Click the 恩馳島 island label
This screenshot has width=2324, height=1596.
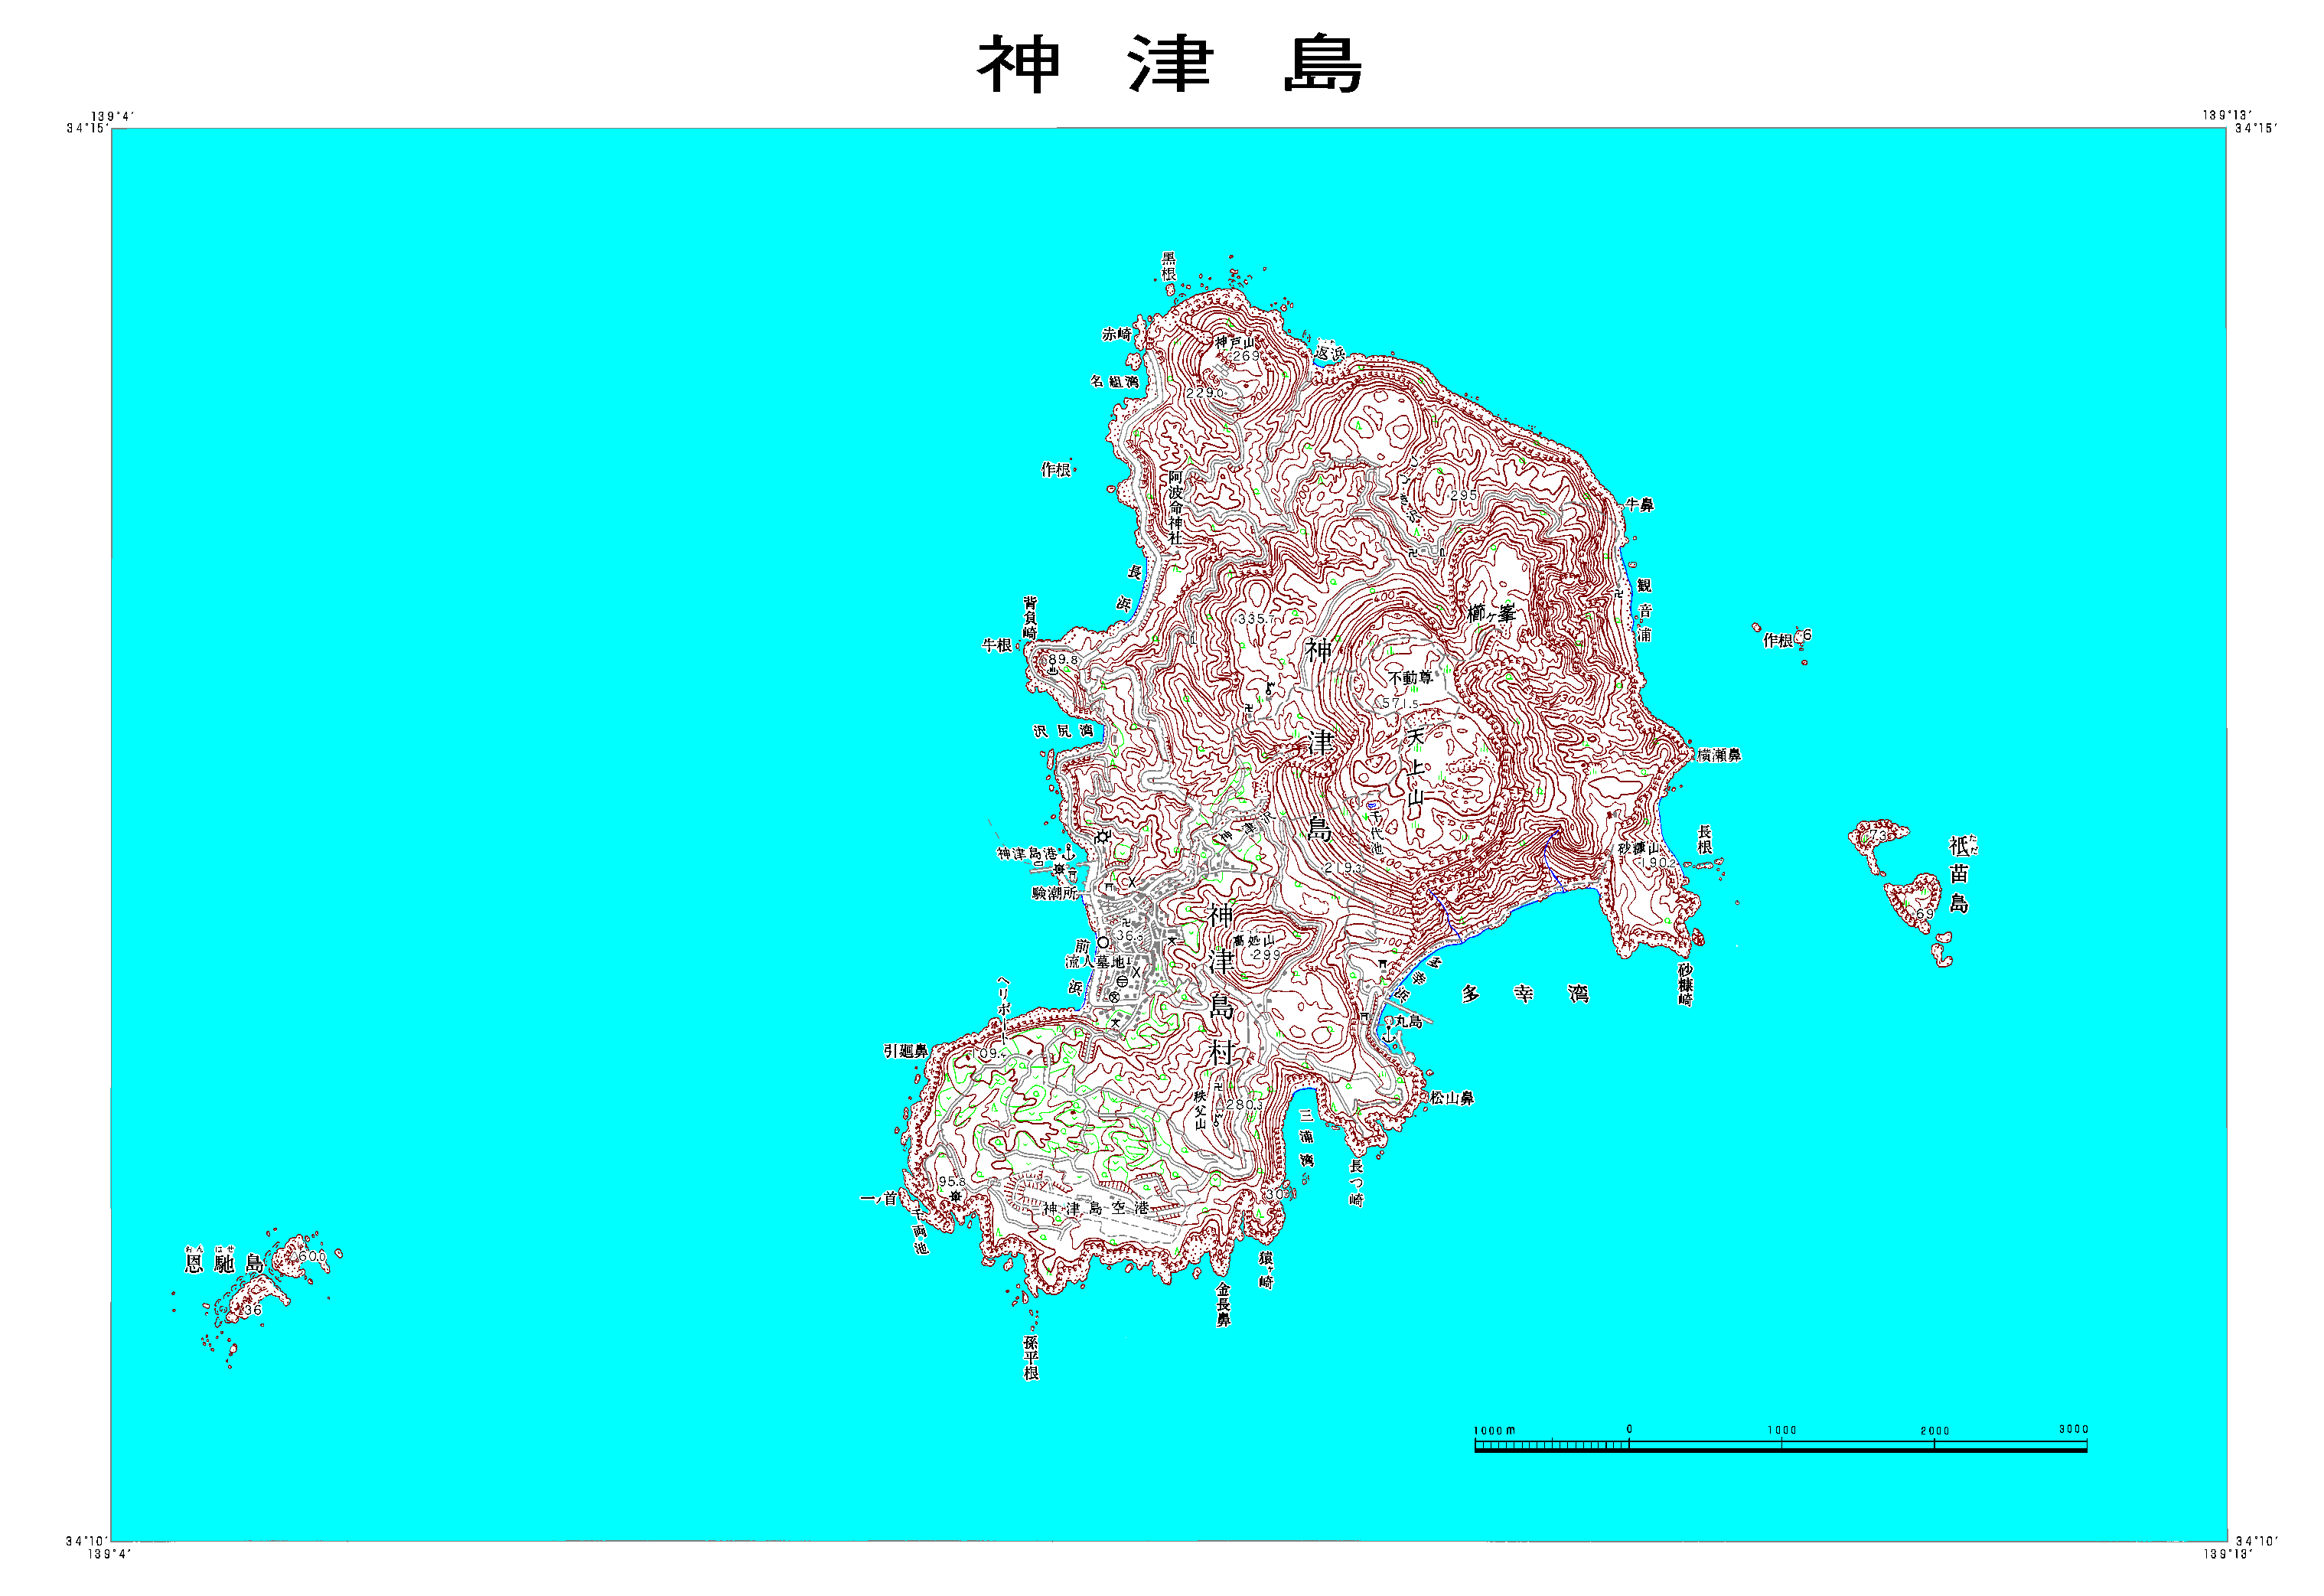224,1263
